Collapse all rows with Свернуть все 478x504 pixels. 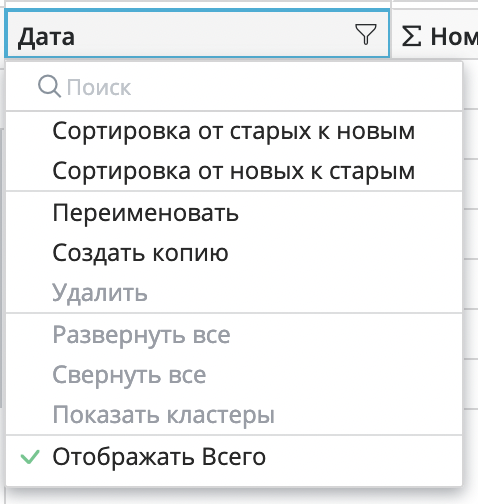pos(234,375)
